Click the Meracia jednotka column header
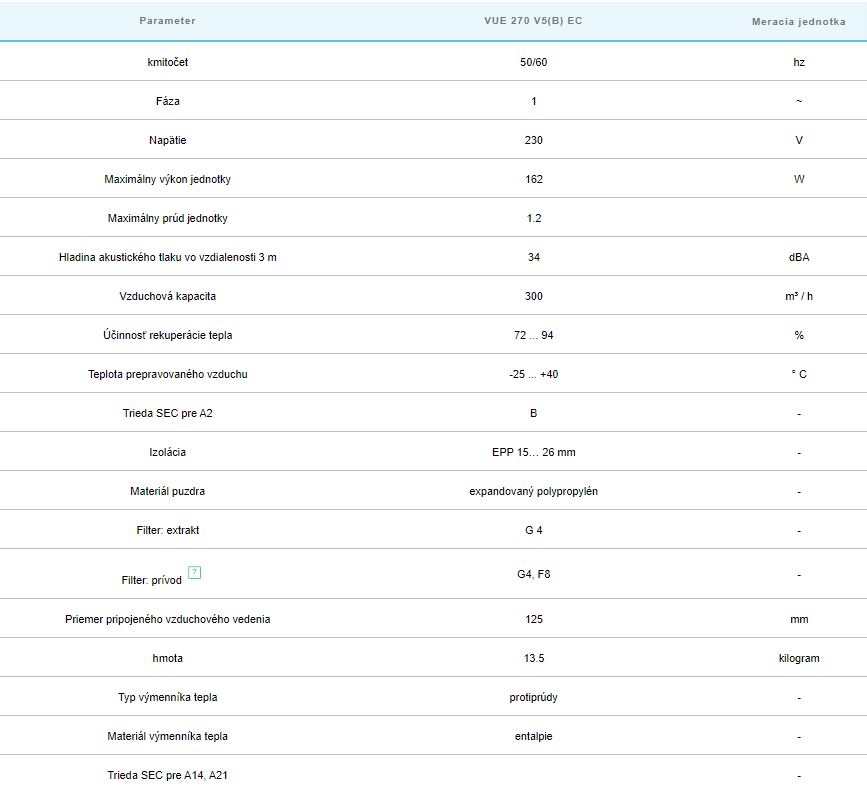 [798, 22]
